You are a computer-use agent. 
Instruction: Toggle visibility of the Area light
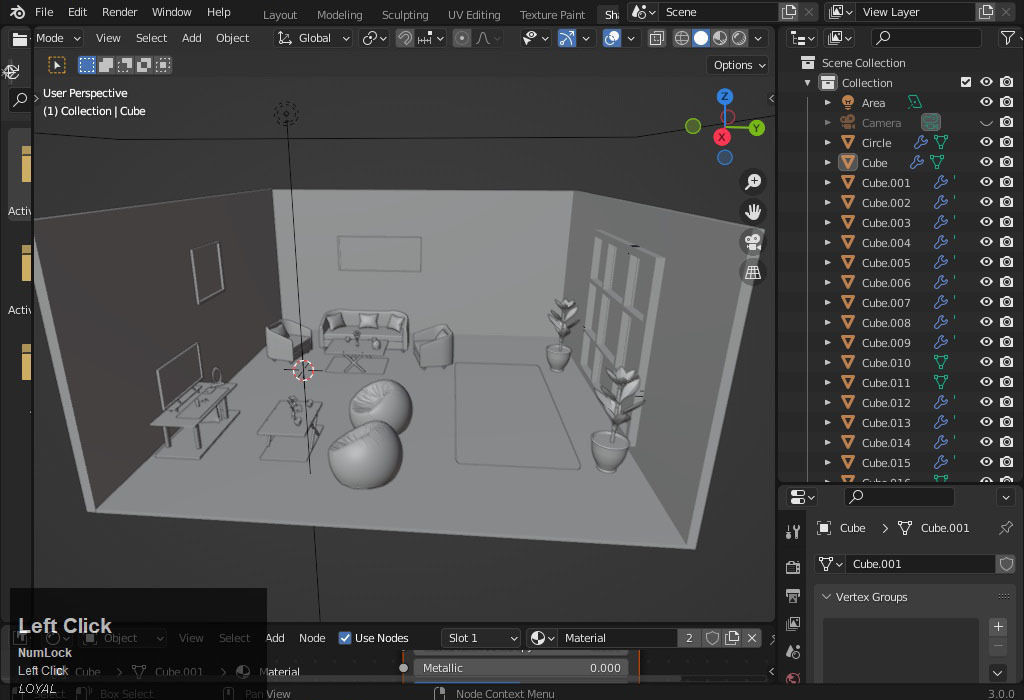point(984,101)
